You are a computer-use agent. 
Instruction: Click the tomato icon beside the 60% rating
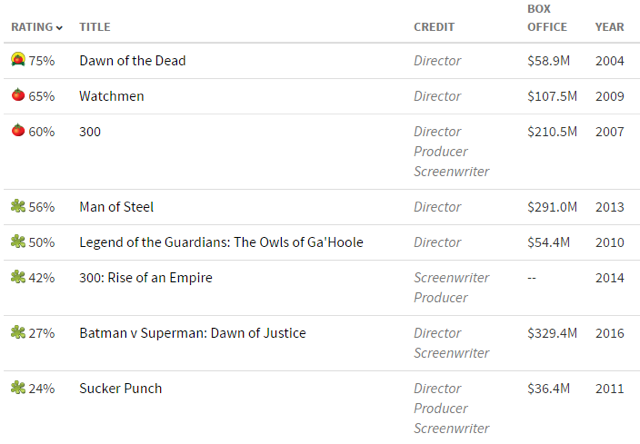coord(18,130)
